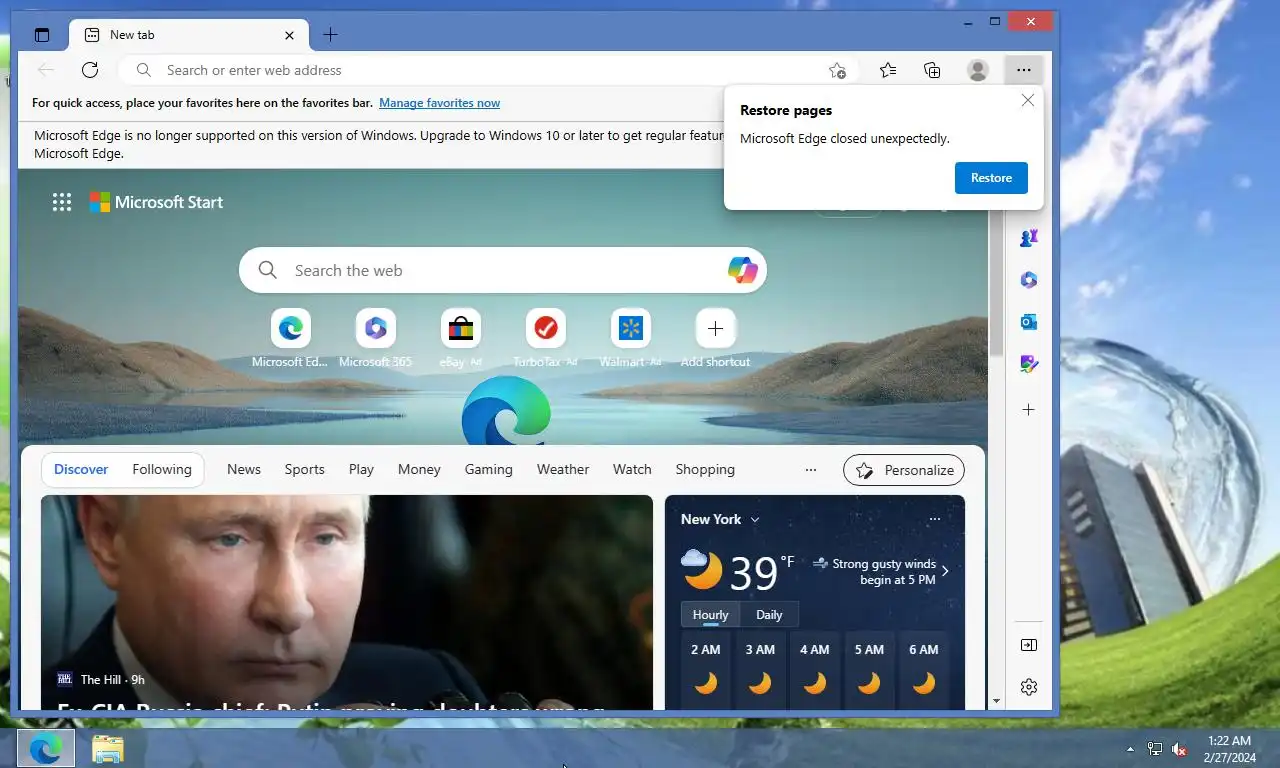
Task: Select the Discover feed tab
Action: 81,469
